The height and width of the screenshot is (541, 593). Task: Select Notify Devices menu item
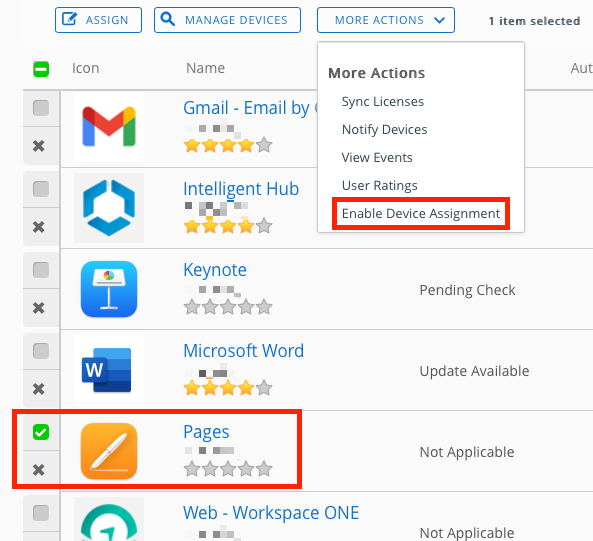pyautogui.click(x=385, y=129)
